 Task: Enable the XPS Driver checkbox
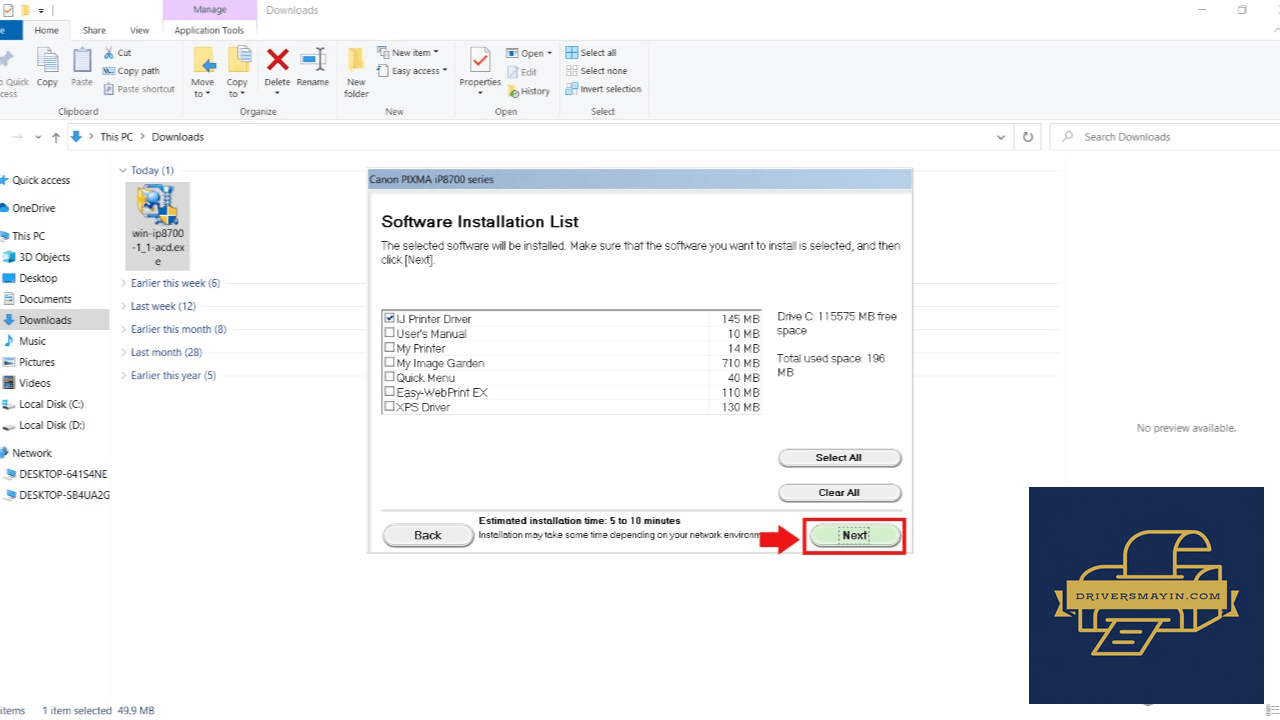(390, 406)
